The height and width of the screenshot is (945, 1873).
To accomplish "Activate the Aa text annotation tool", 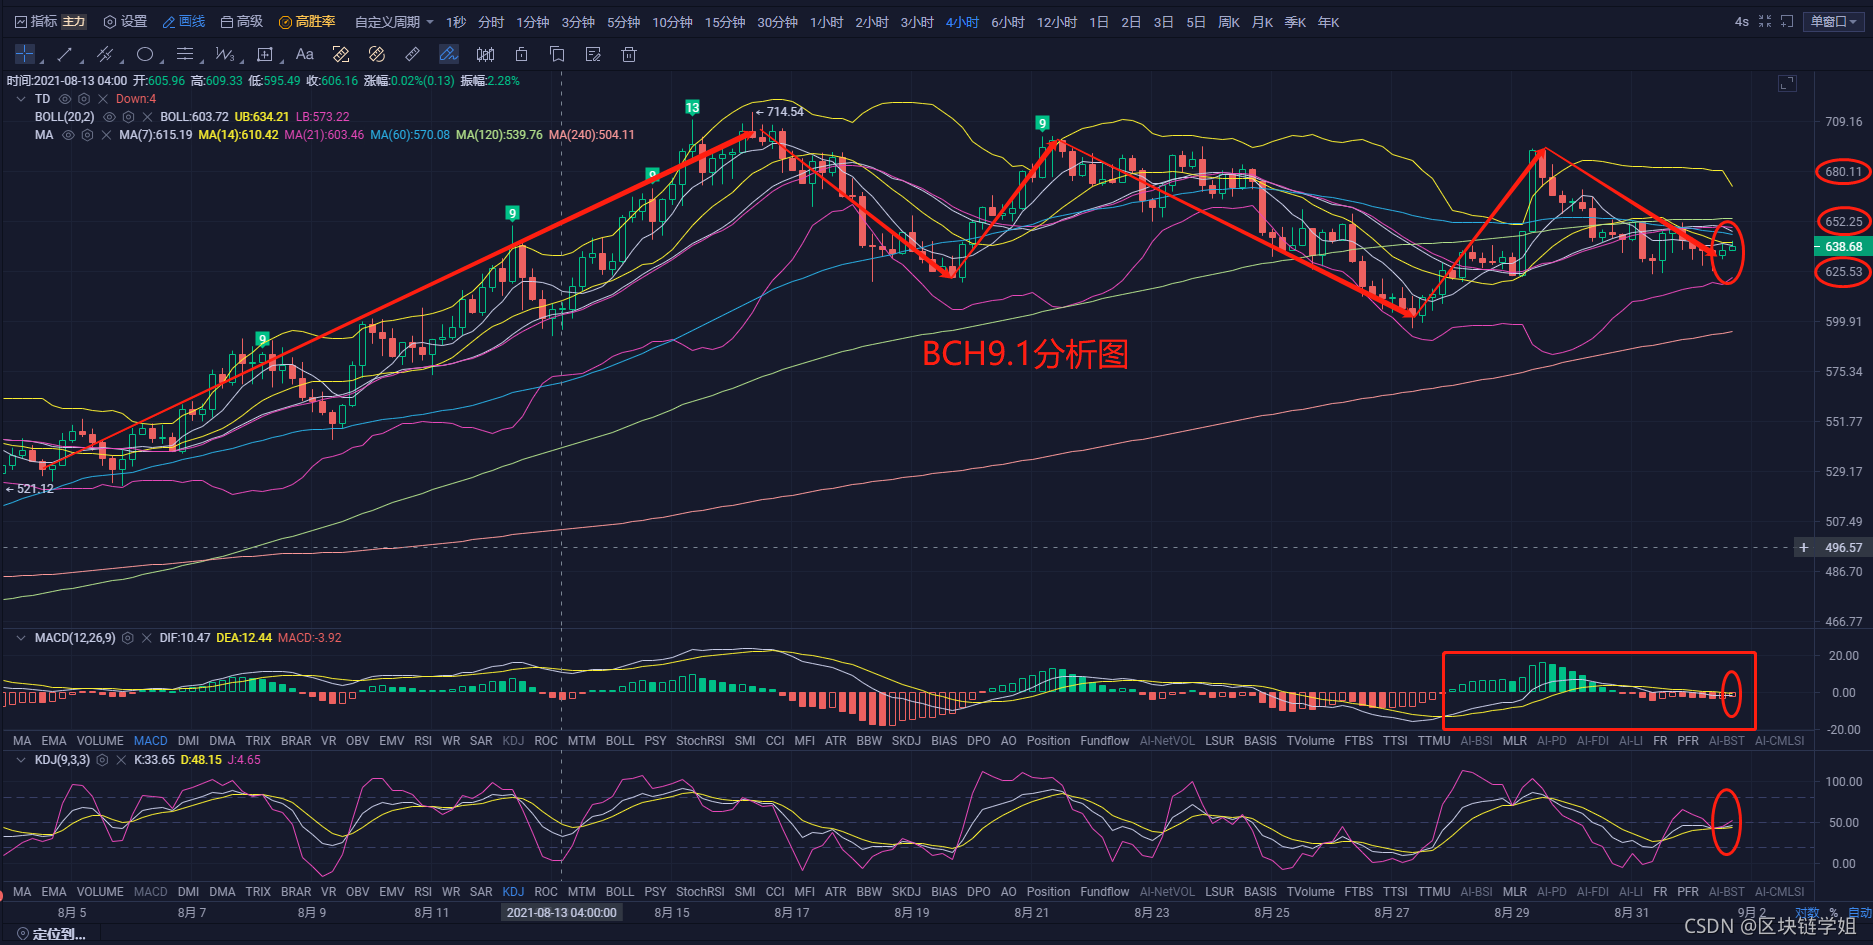I will pyautogui.click(x=305, y=54).
